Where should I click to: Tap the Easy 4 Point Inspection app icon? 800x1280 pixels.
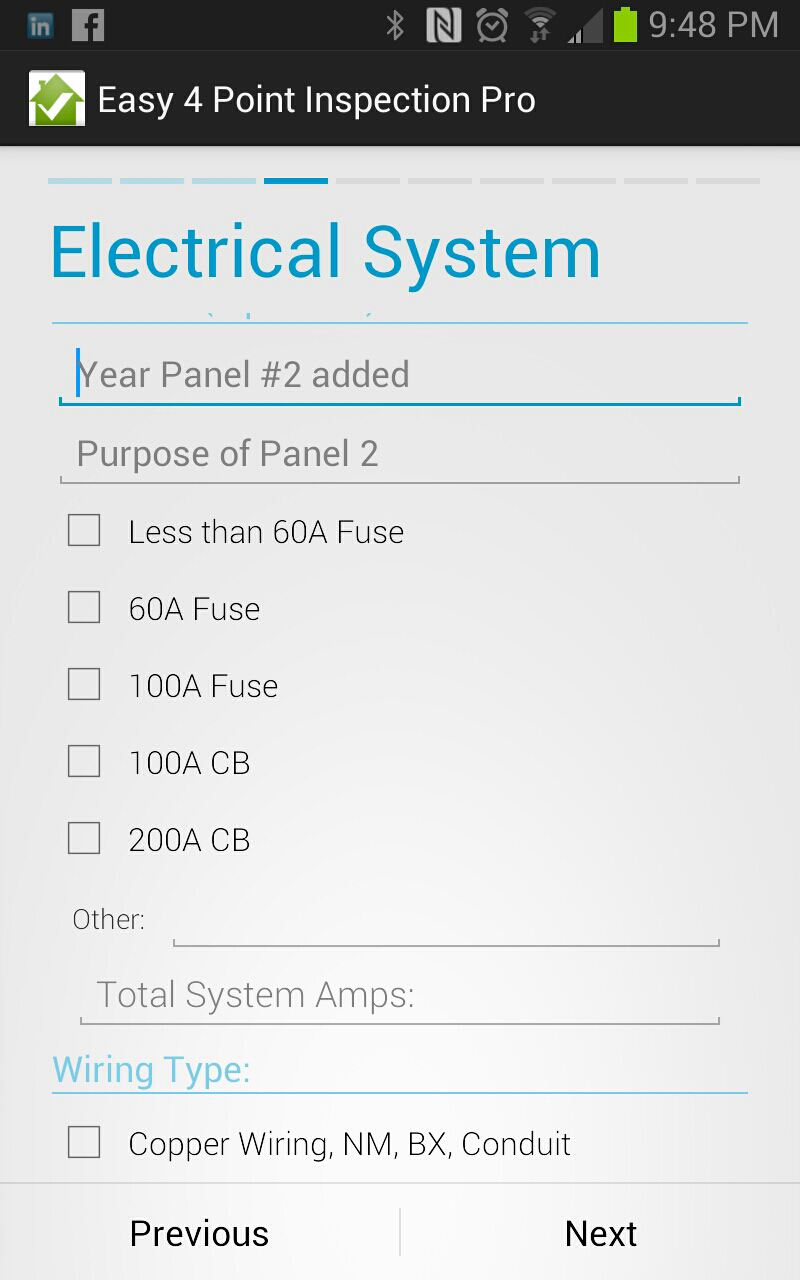click(56, 99)
